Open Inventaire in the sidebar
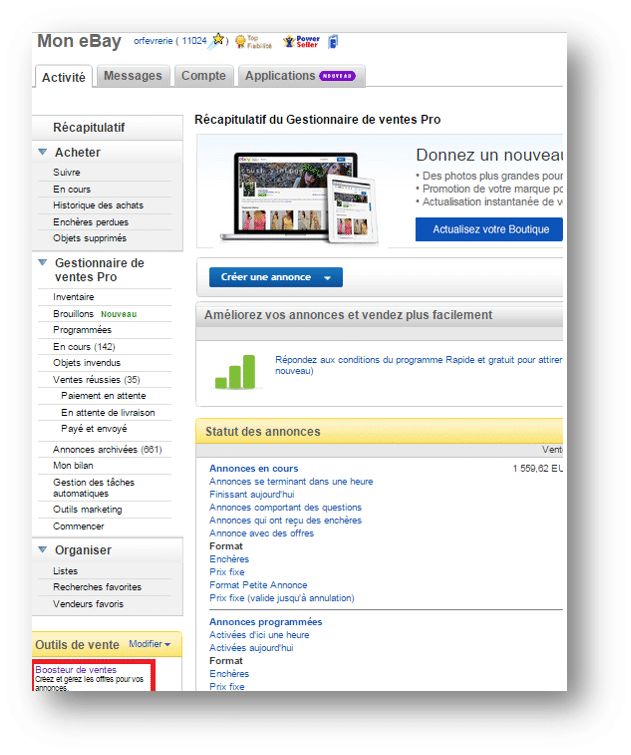Image resolution: width=631 pixels, height=755 pixels. 74,297
